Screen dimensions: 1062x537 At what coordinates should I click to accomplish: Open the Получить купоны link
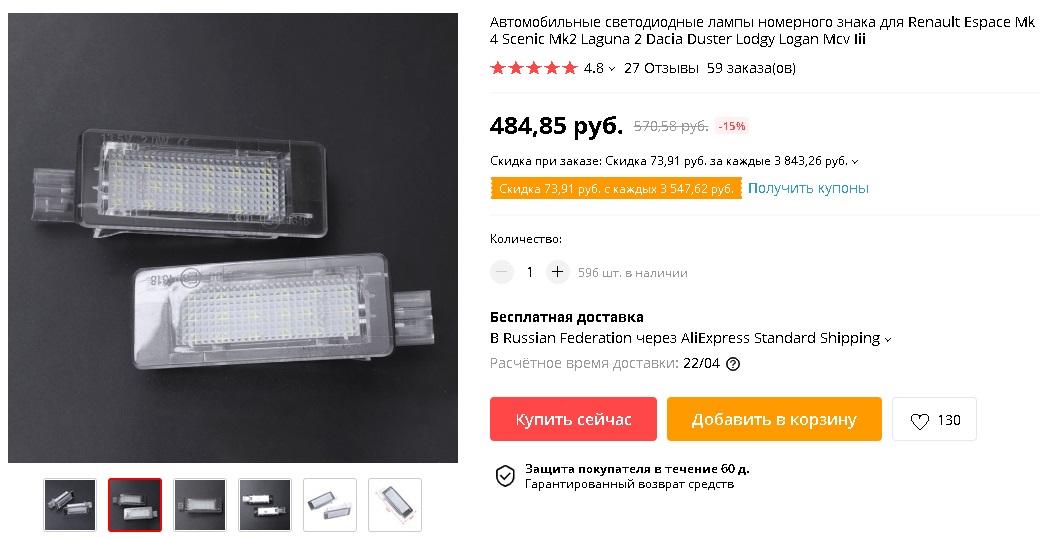[x=808, y=188]
